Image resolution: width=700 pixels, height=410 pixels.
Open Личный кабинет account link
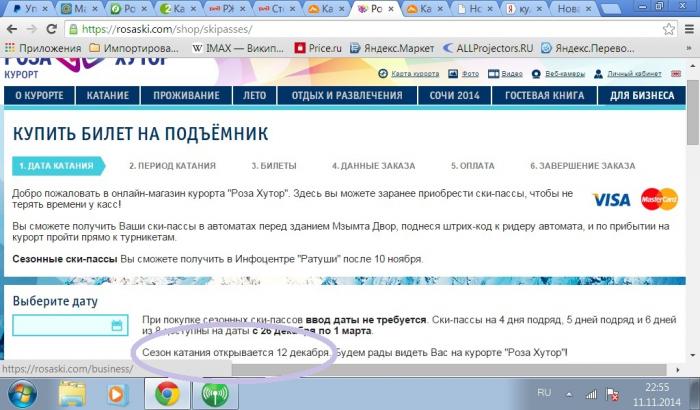click(628, 74)
